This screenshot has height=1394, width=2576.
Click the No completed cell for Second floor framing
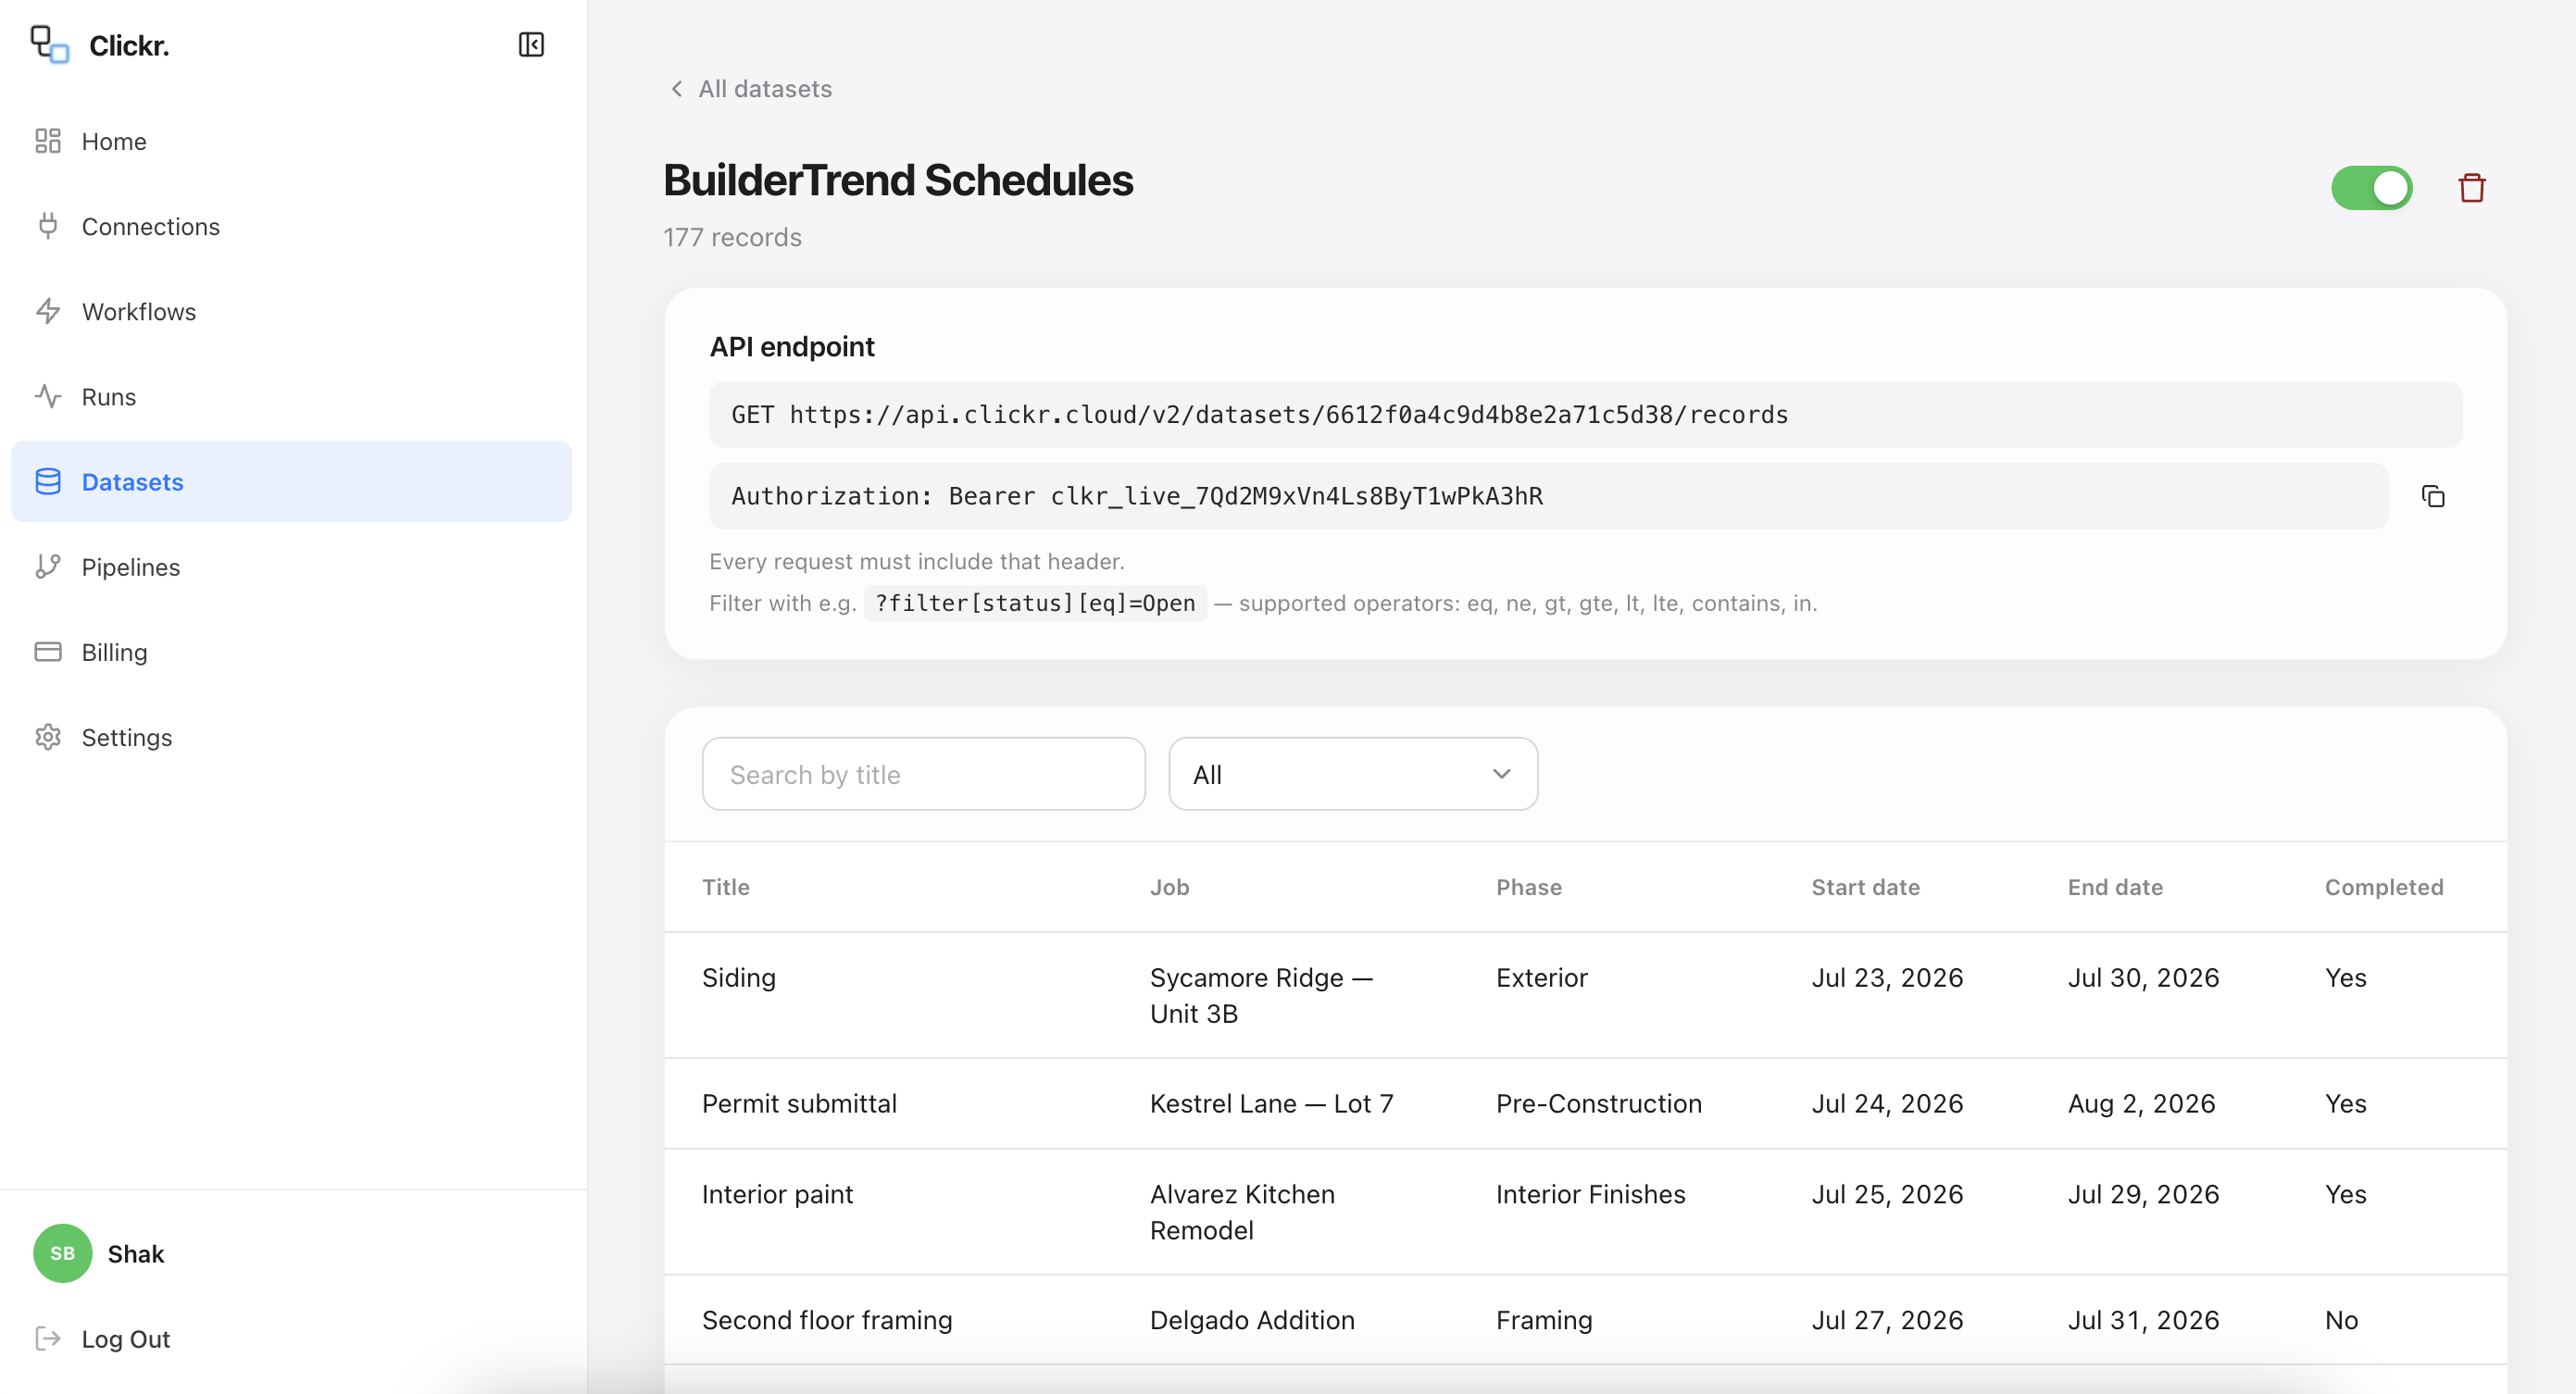2341,1320
